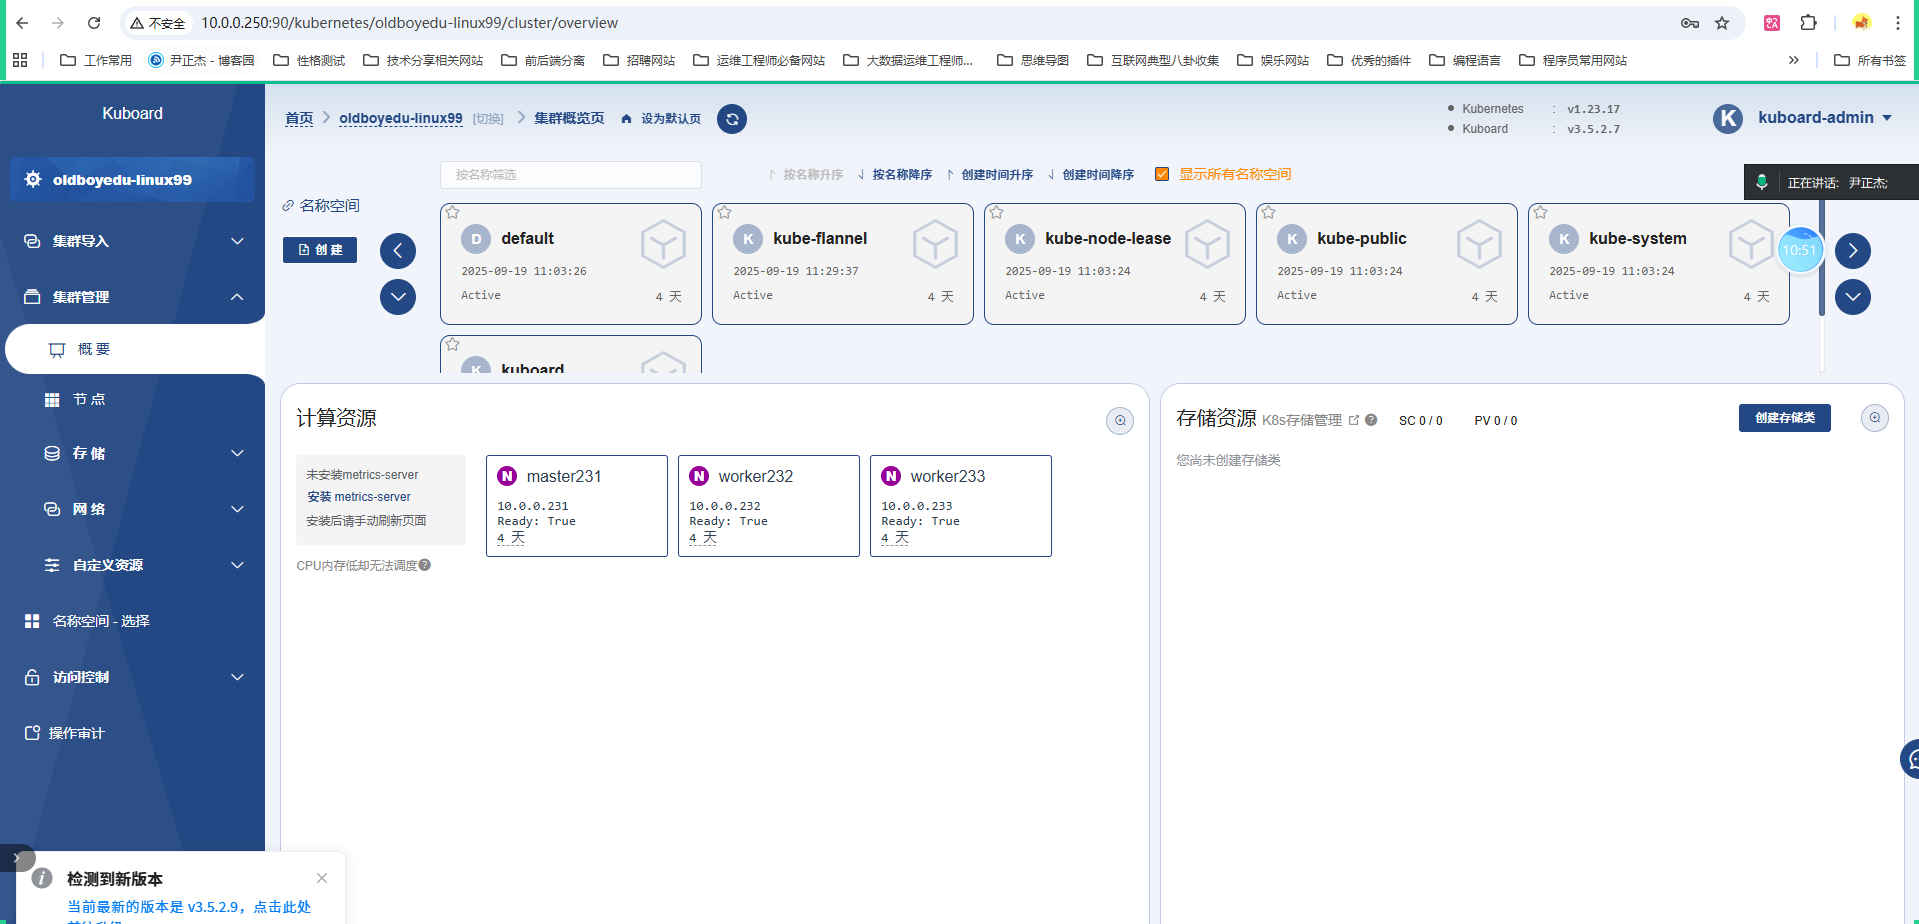Image resolution: width=1919 pixels, height=924 pixels.
Task: Open the browser extensions puzzle icon
Action: click(1808, 23)
